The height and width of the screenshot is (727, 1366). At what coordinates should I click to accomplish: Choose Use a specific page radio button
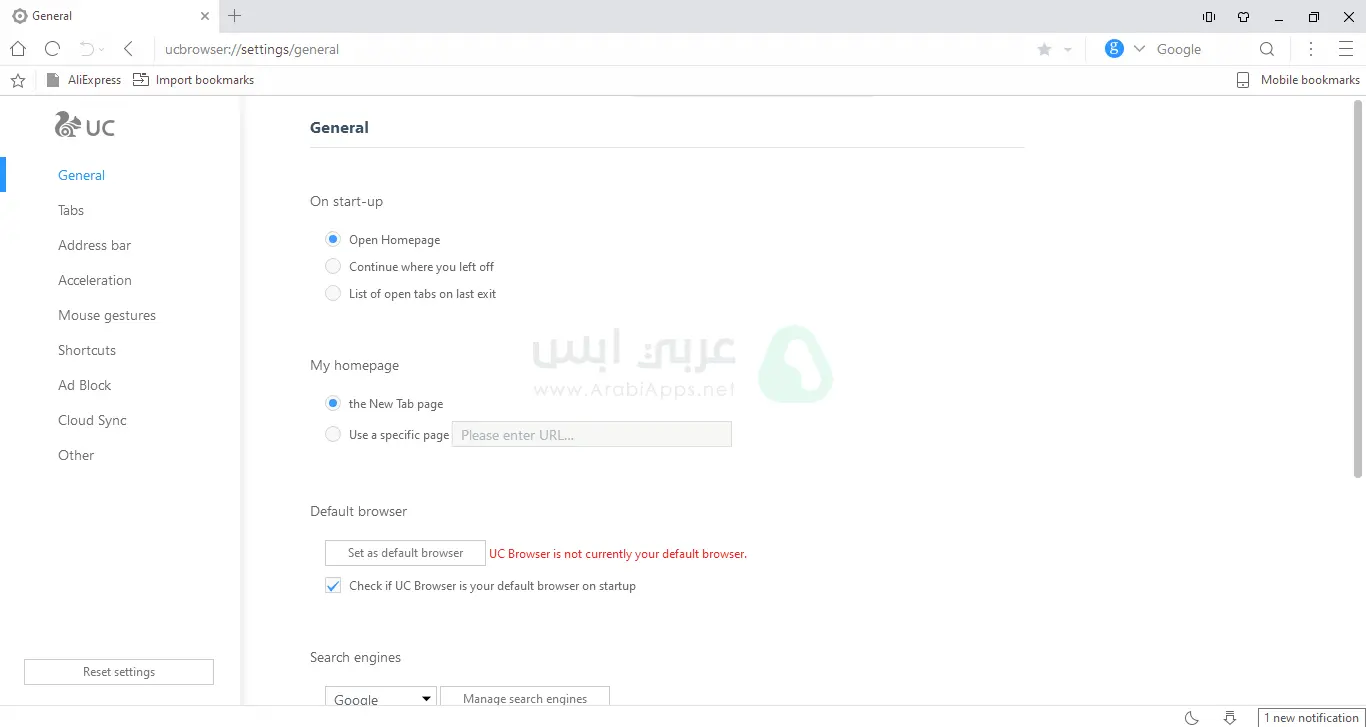click(333, 435)
